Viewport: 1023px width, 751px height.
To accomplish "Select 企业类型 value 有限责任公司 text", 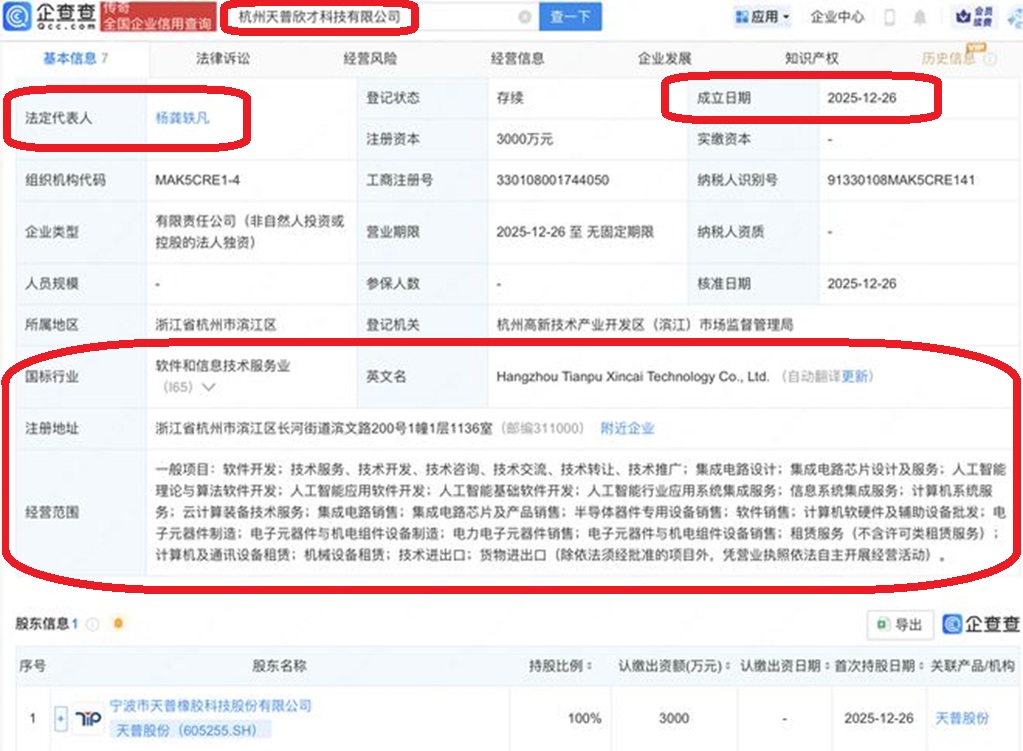I will (x=249, y=232).
